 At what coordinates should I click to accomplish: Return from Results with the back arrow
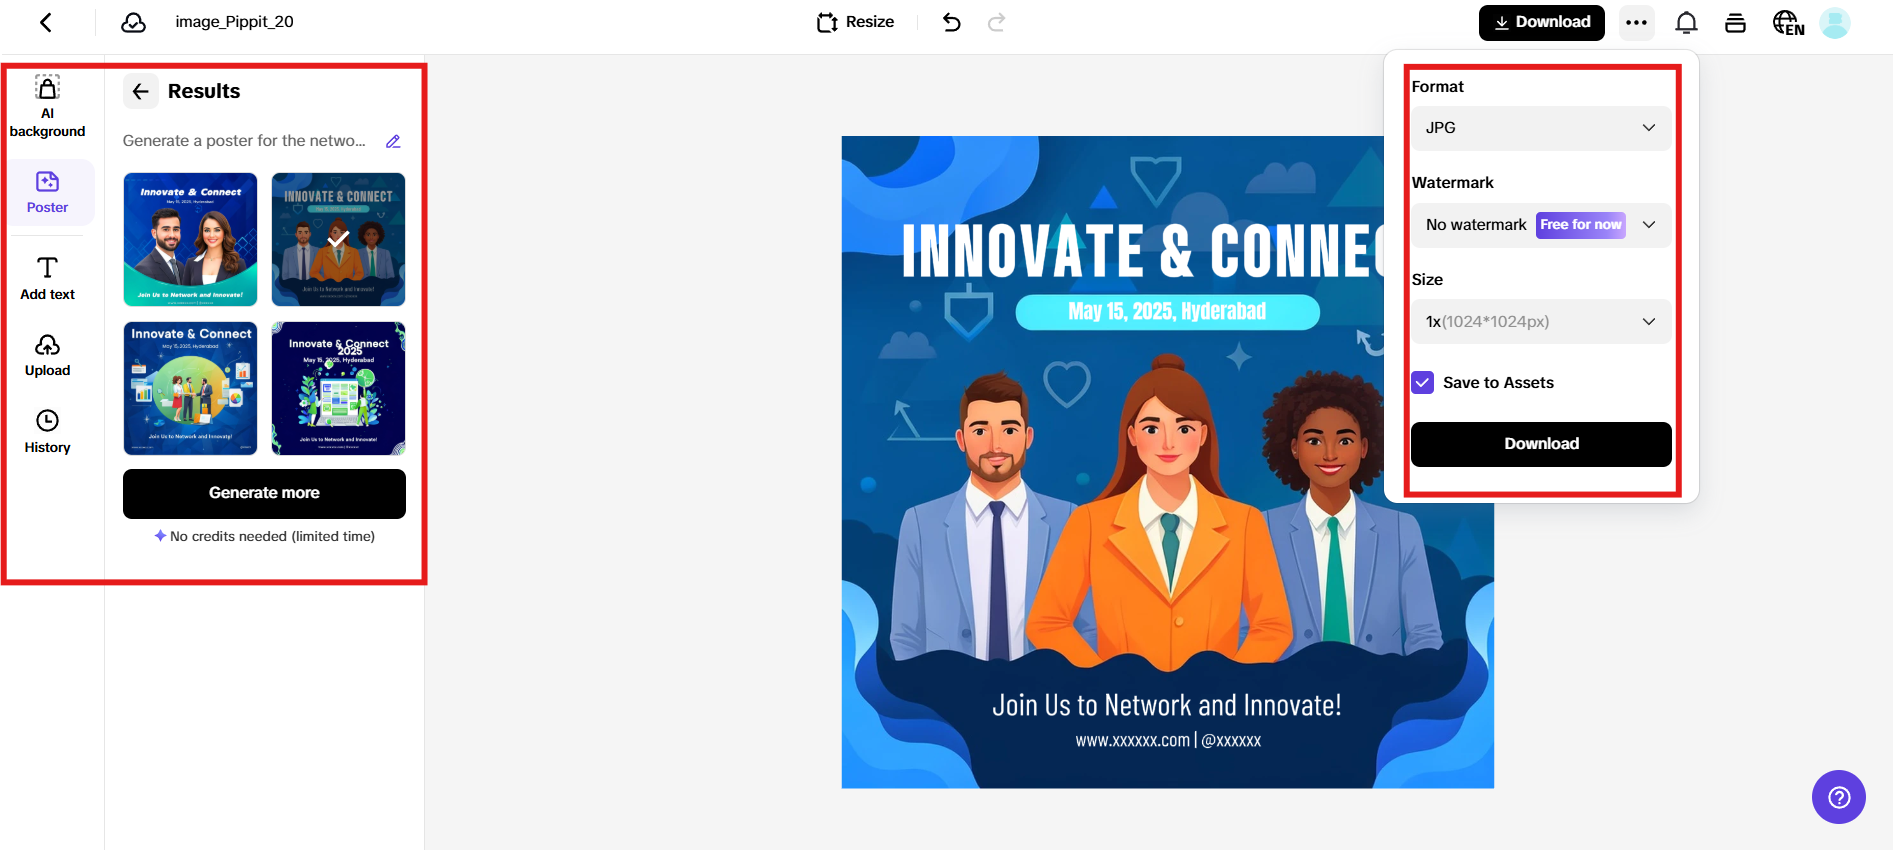141,91
